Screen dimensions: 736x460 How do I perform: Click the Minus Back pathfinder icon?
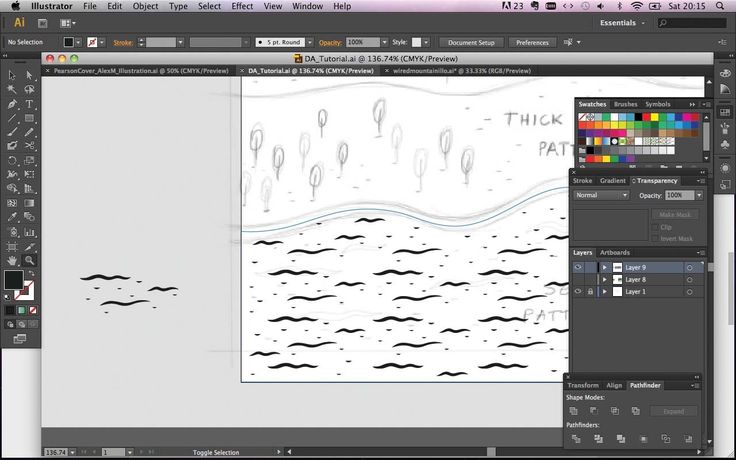pyautogui.click(x=689, y=439)
